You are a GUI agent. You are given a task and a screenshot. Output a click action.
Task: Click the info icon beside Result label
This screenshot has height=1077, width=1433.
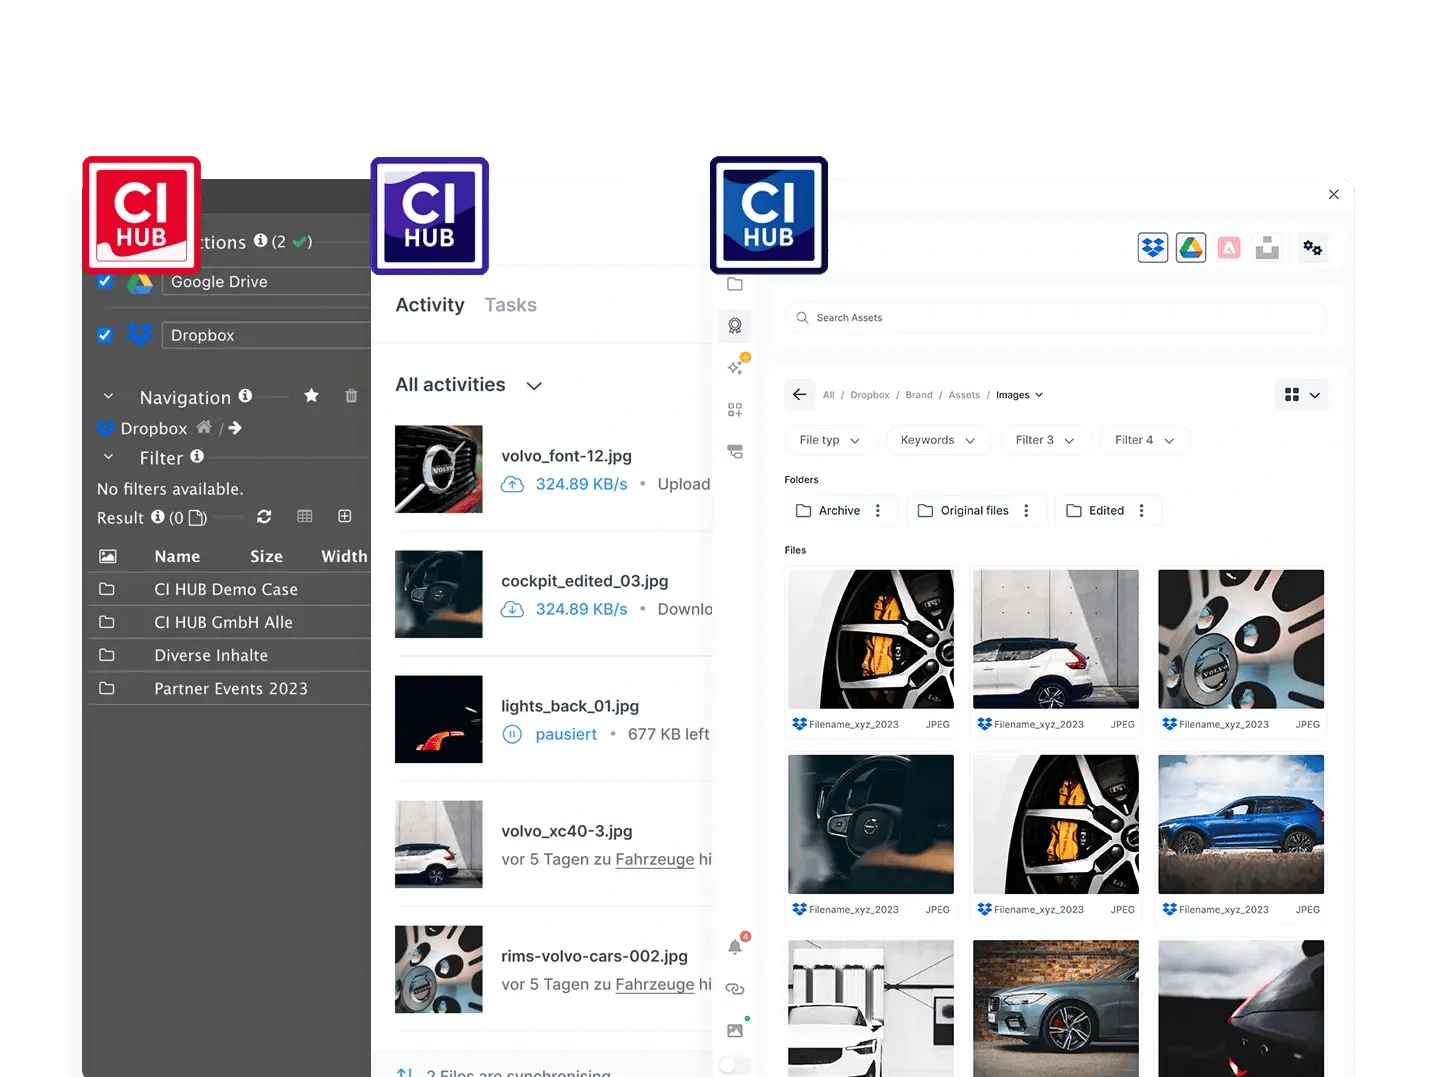[157, 516]
